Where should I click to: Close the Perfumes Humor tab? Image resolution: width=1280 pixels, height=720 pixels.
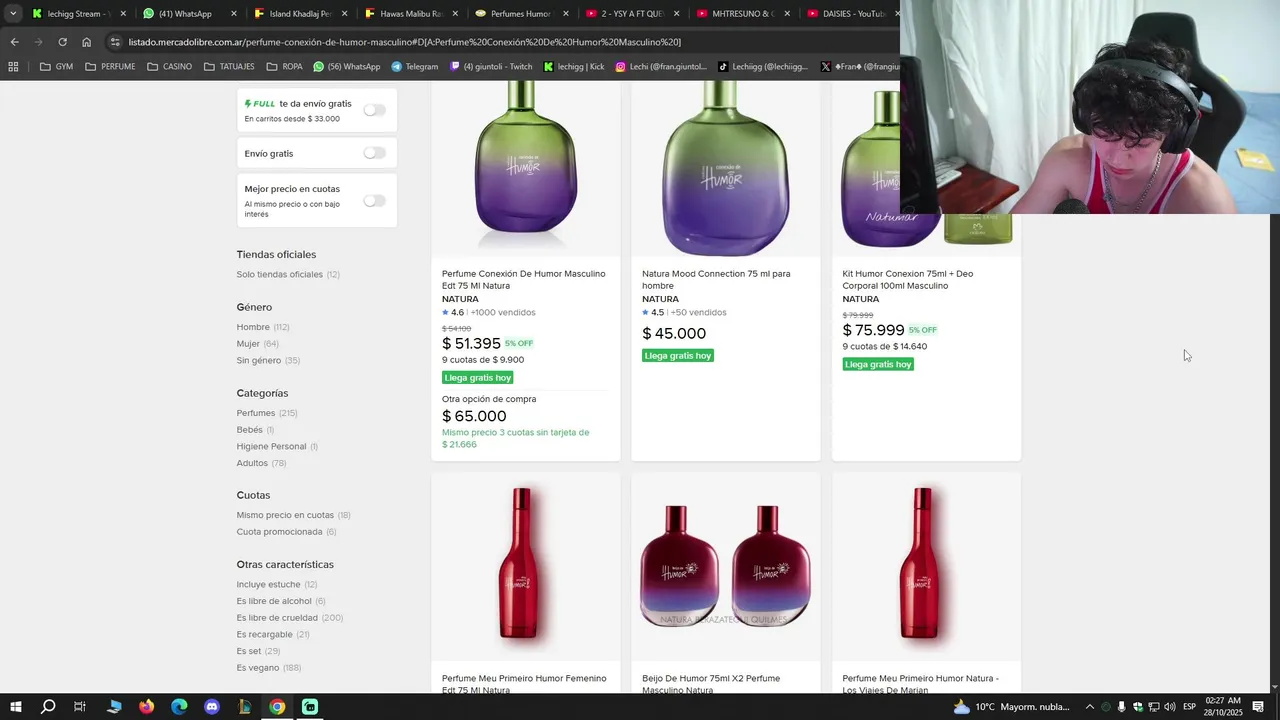click(566, 14)
